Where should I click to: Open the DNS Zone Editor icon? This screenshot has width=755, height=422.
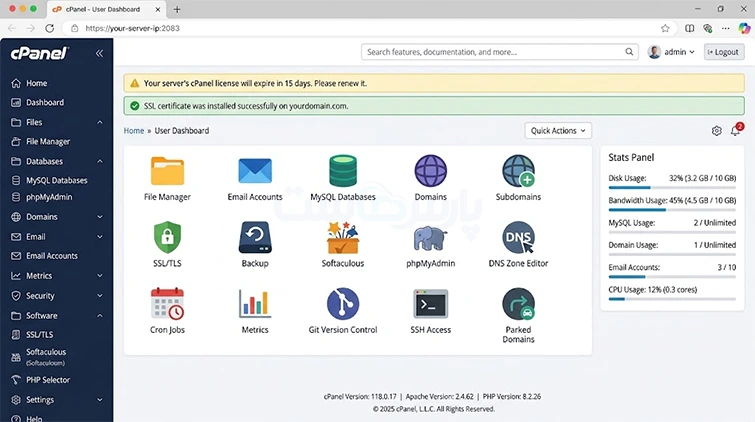pos(518,237)
